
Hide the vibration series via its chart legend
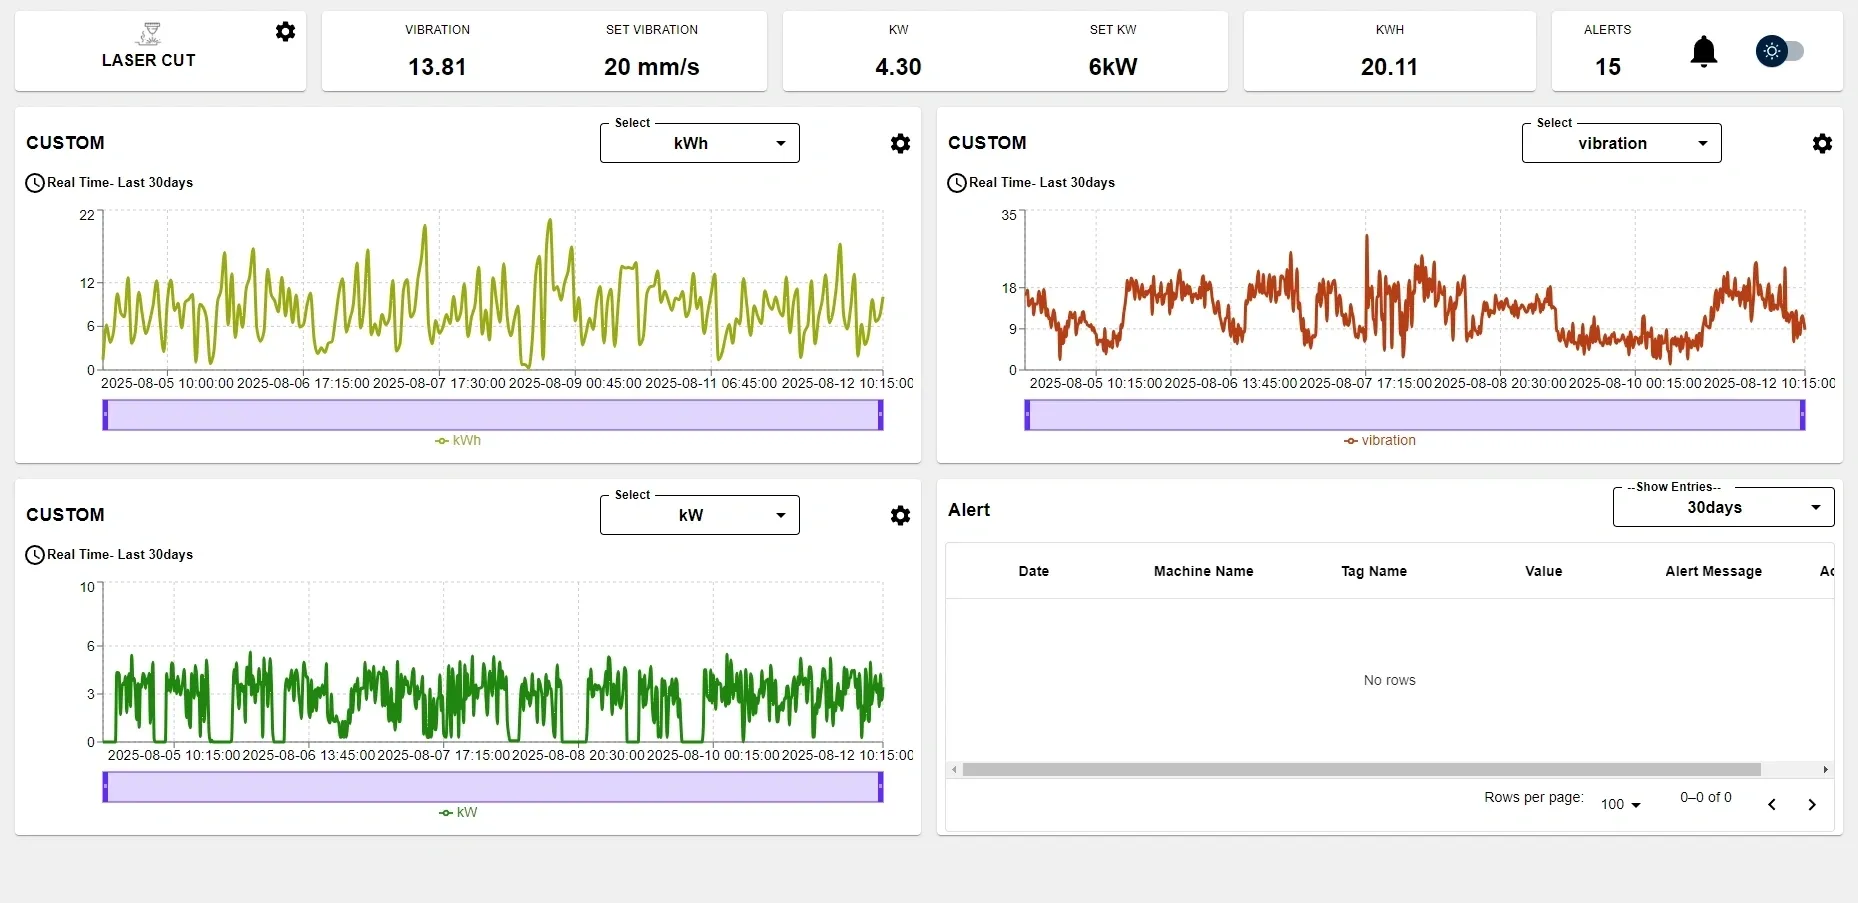pyautogui.click(x=1381, y=440)
